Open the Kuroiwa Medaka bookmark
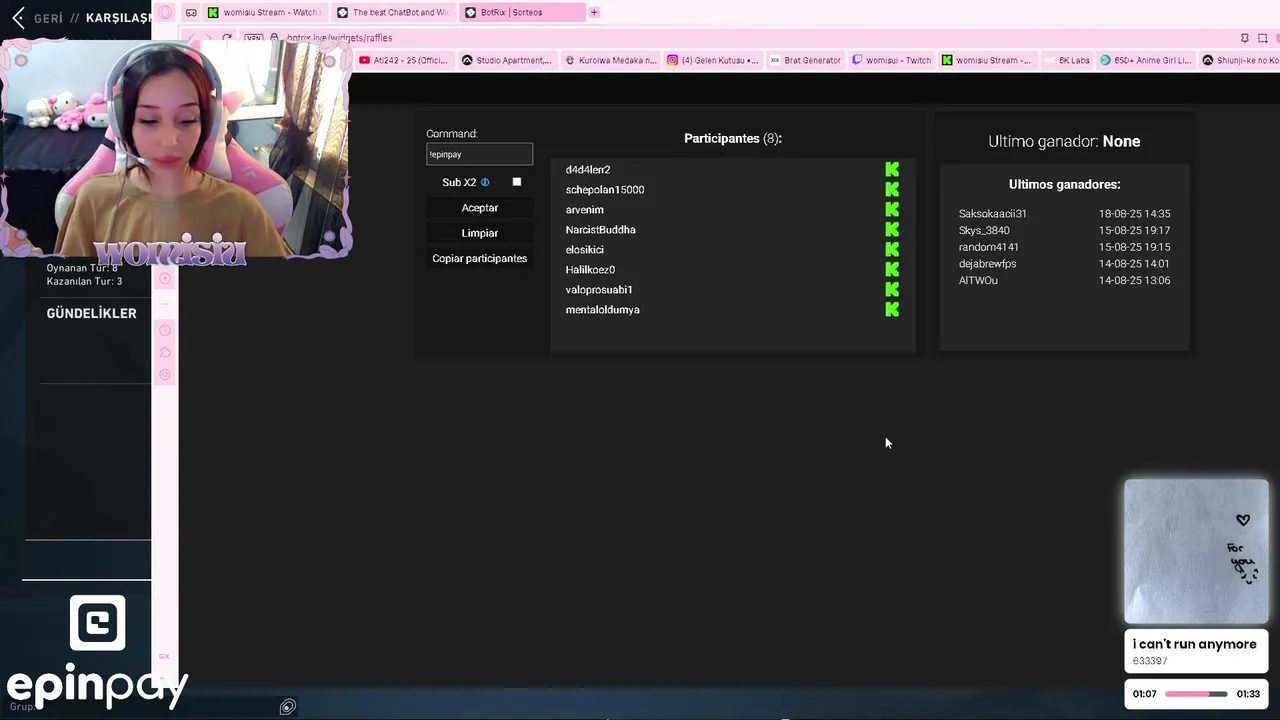 tap(611, 60)
